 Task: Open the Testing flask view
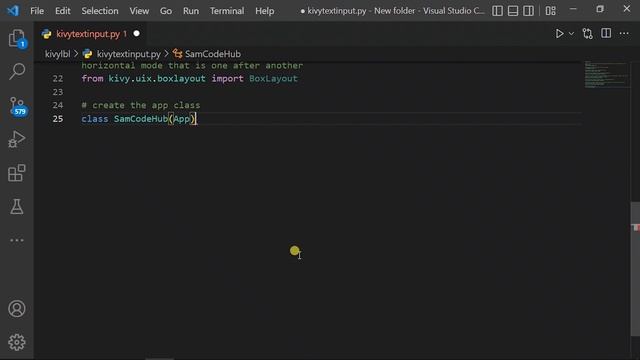17,207
